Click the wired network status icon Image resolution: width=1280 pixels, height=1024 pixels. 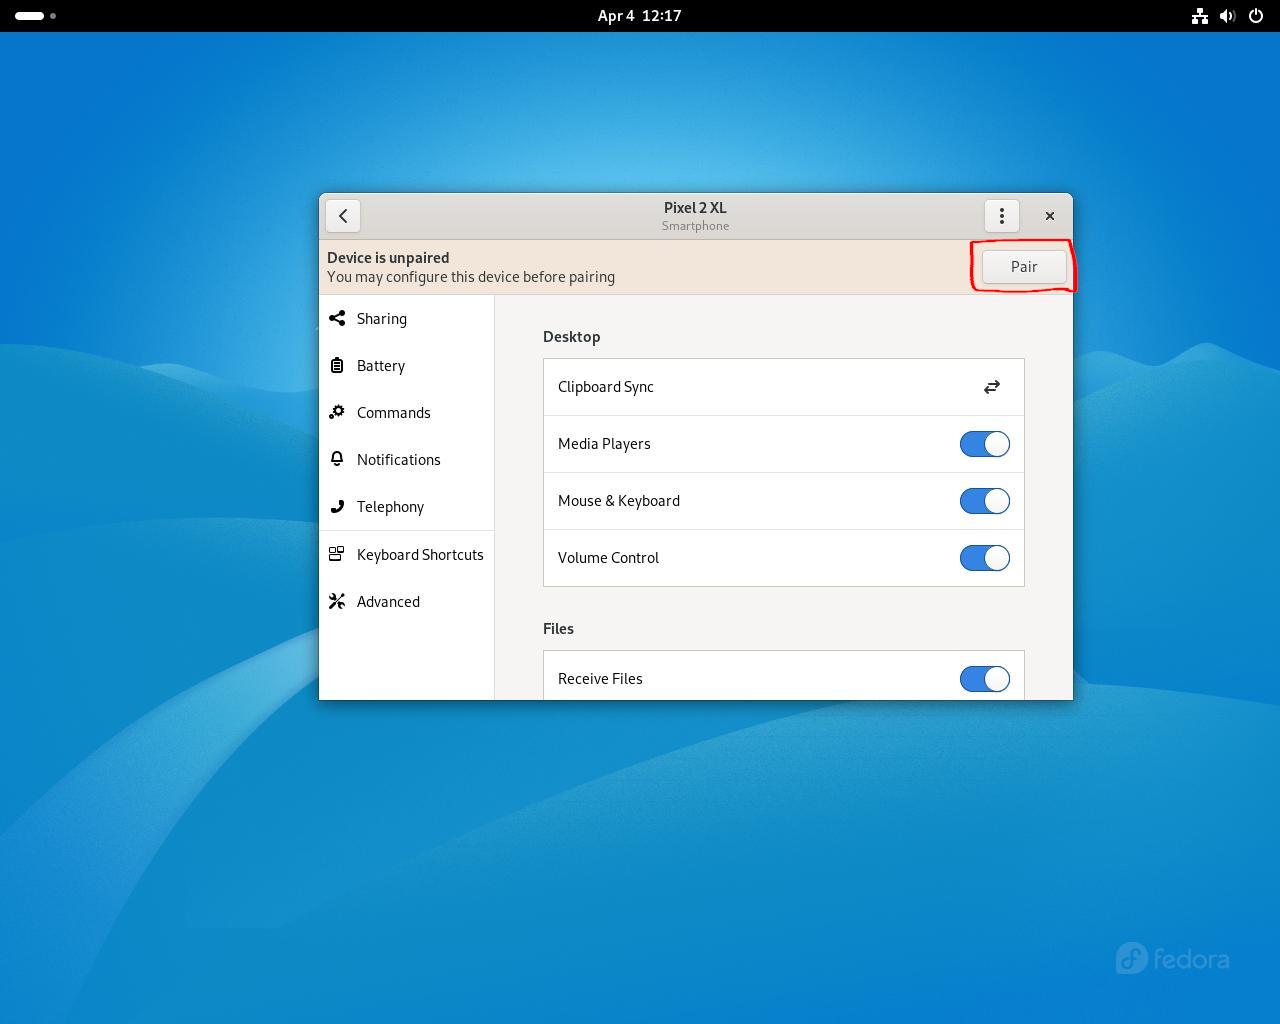point(1199,16)
